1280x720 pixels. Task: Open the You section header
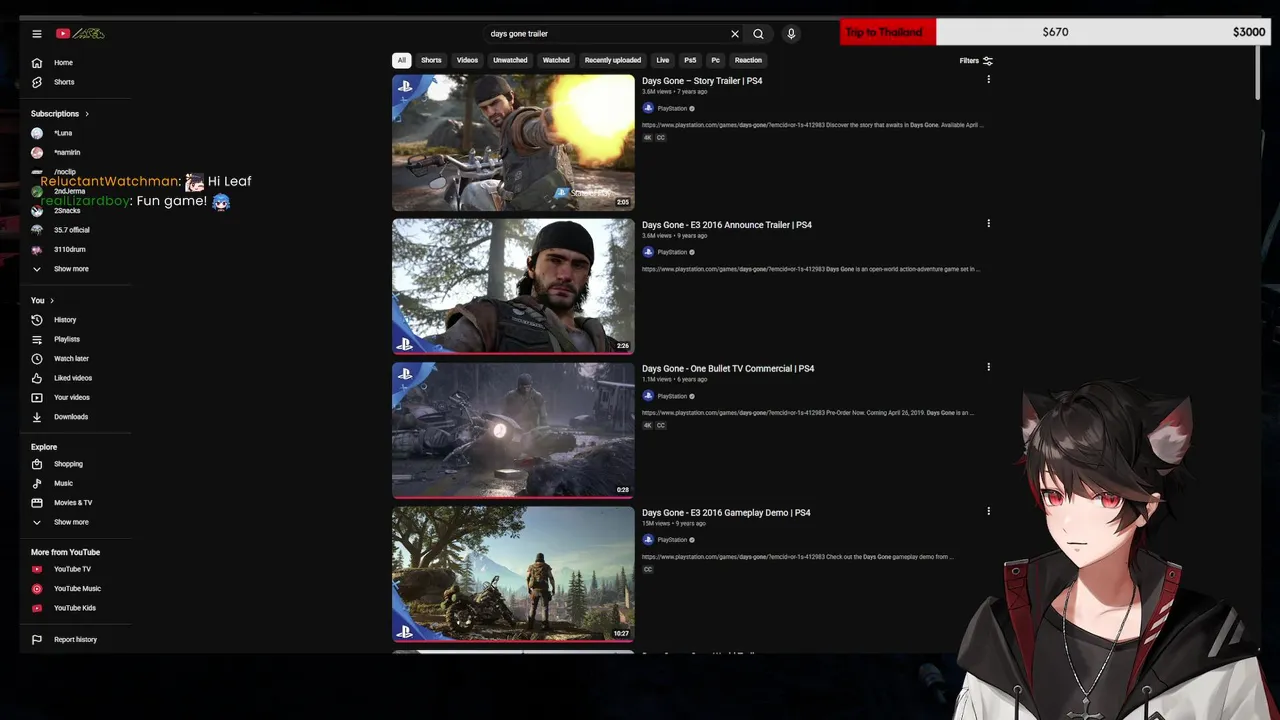pyautogui.click(x=42, y=301)
